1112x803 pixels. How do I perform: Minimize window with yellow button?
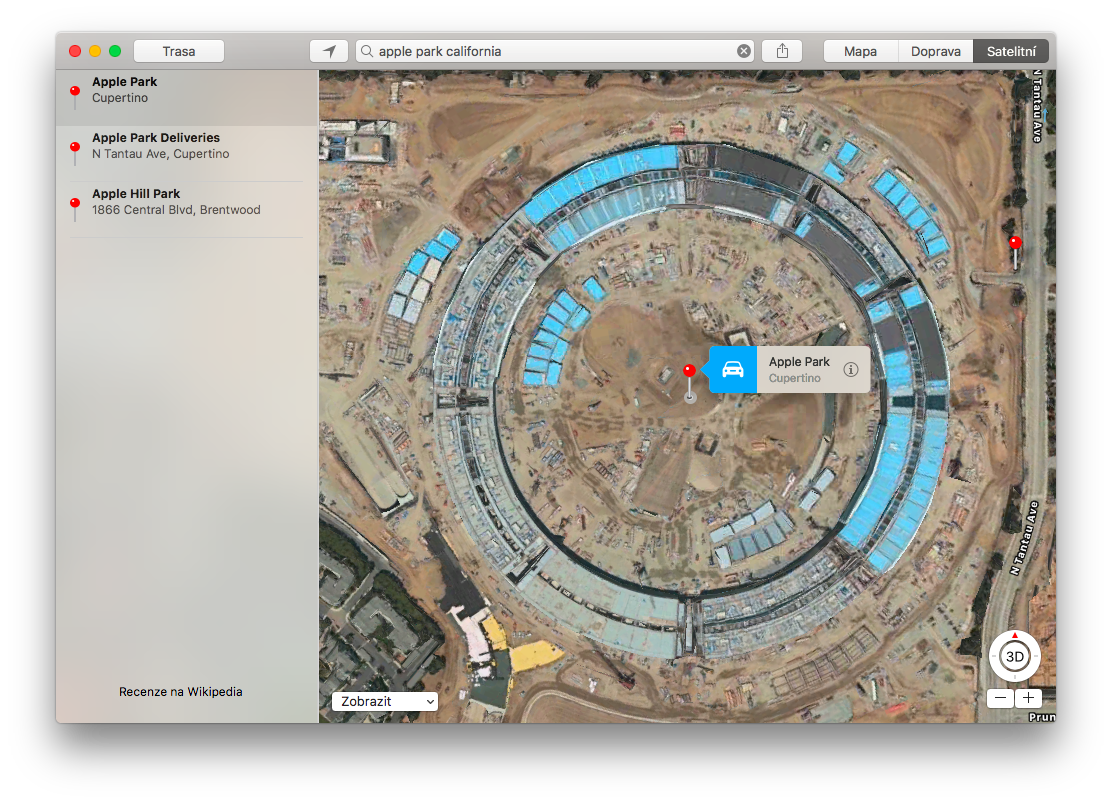pyautogui.click(x=95, y=51)
